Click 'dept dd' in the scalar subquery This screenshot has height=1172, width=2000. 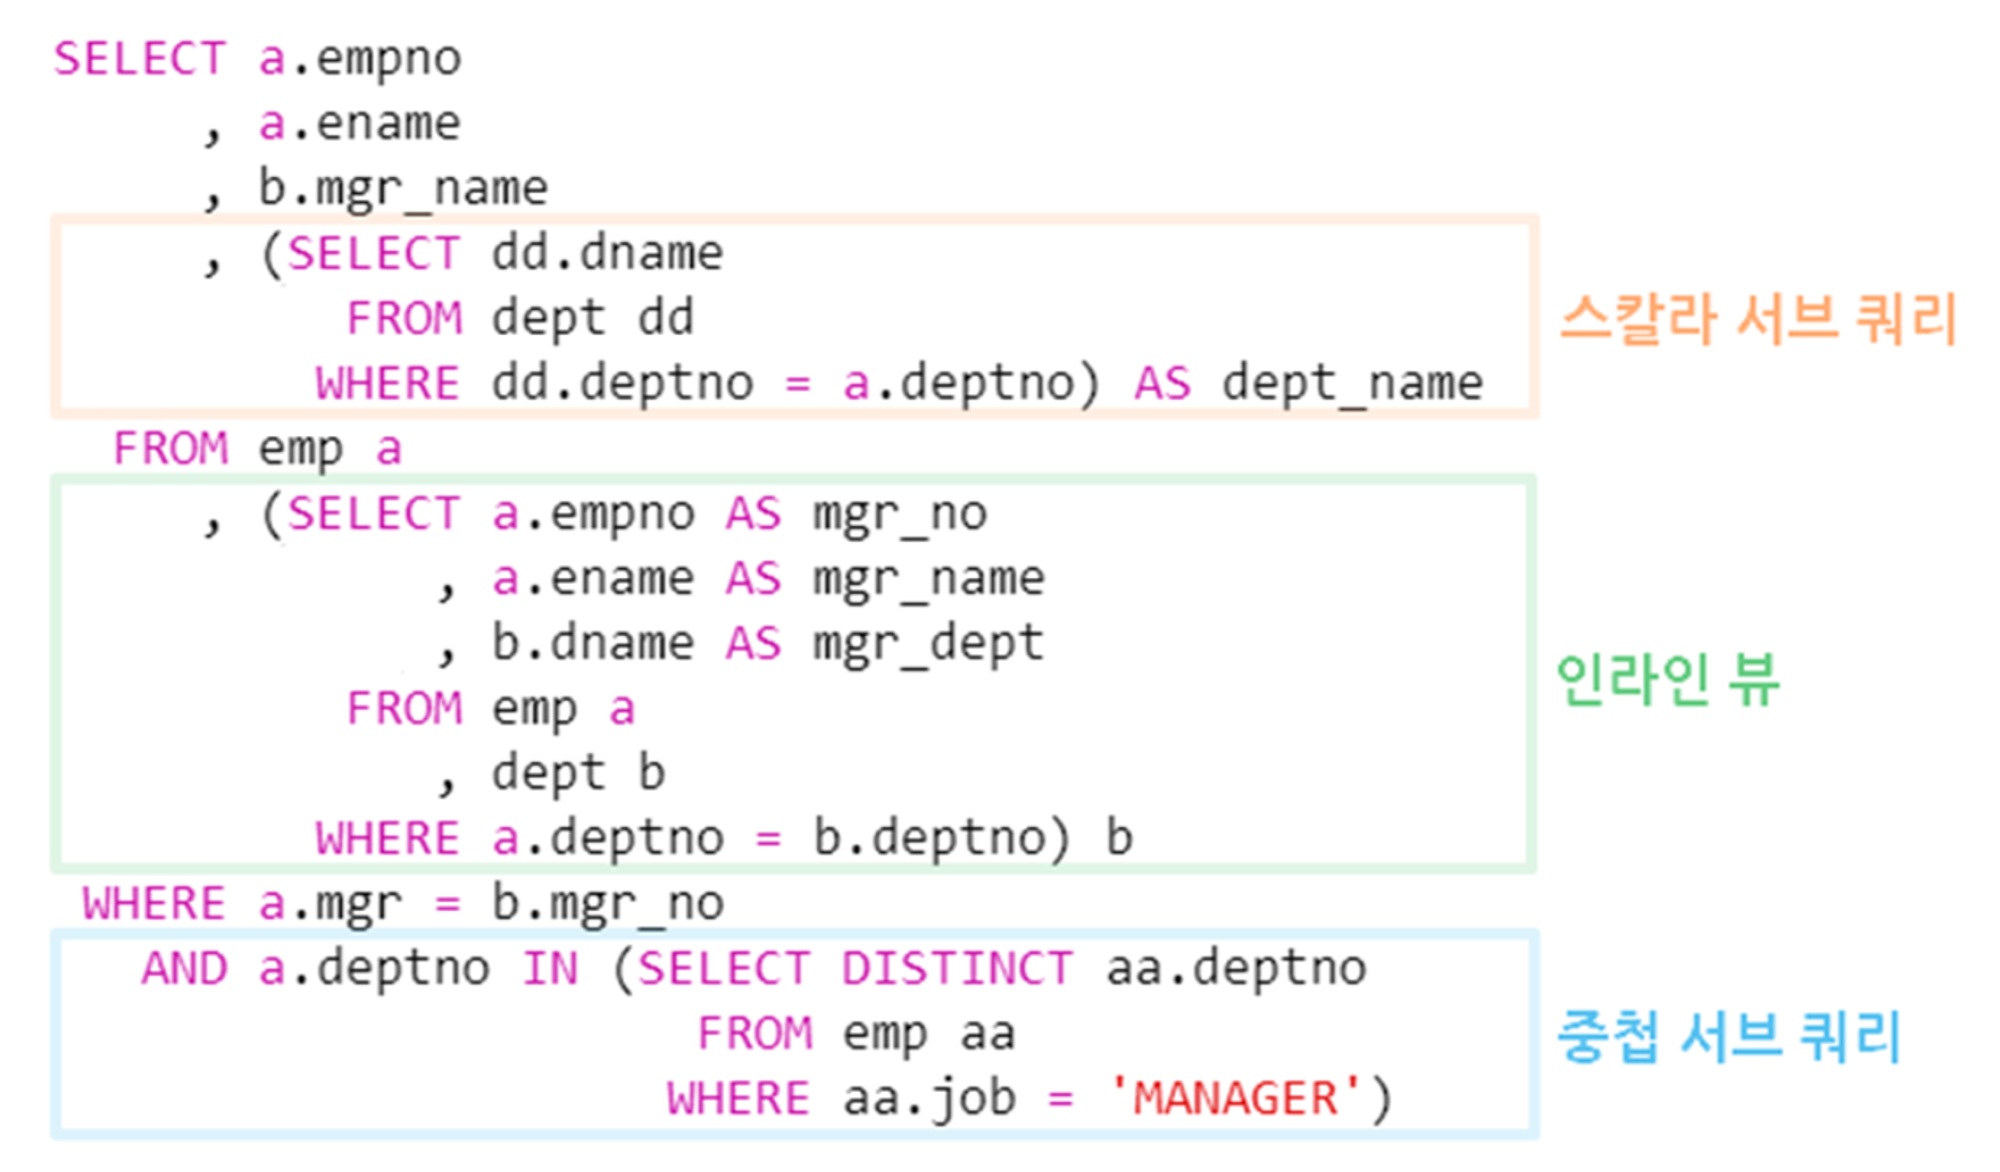[x=592, y=318]
